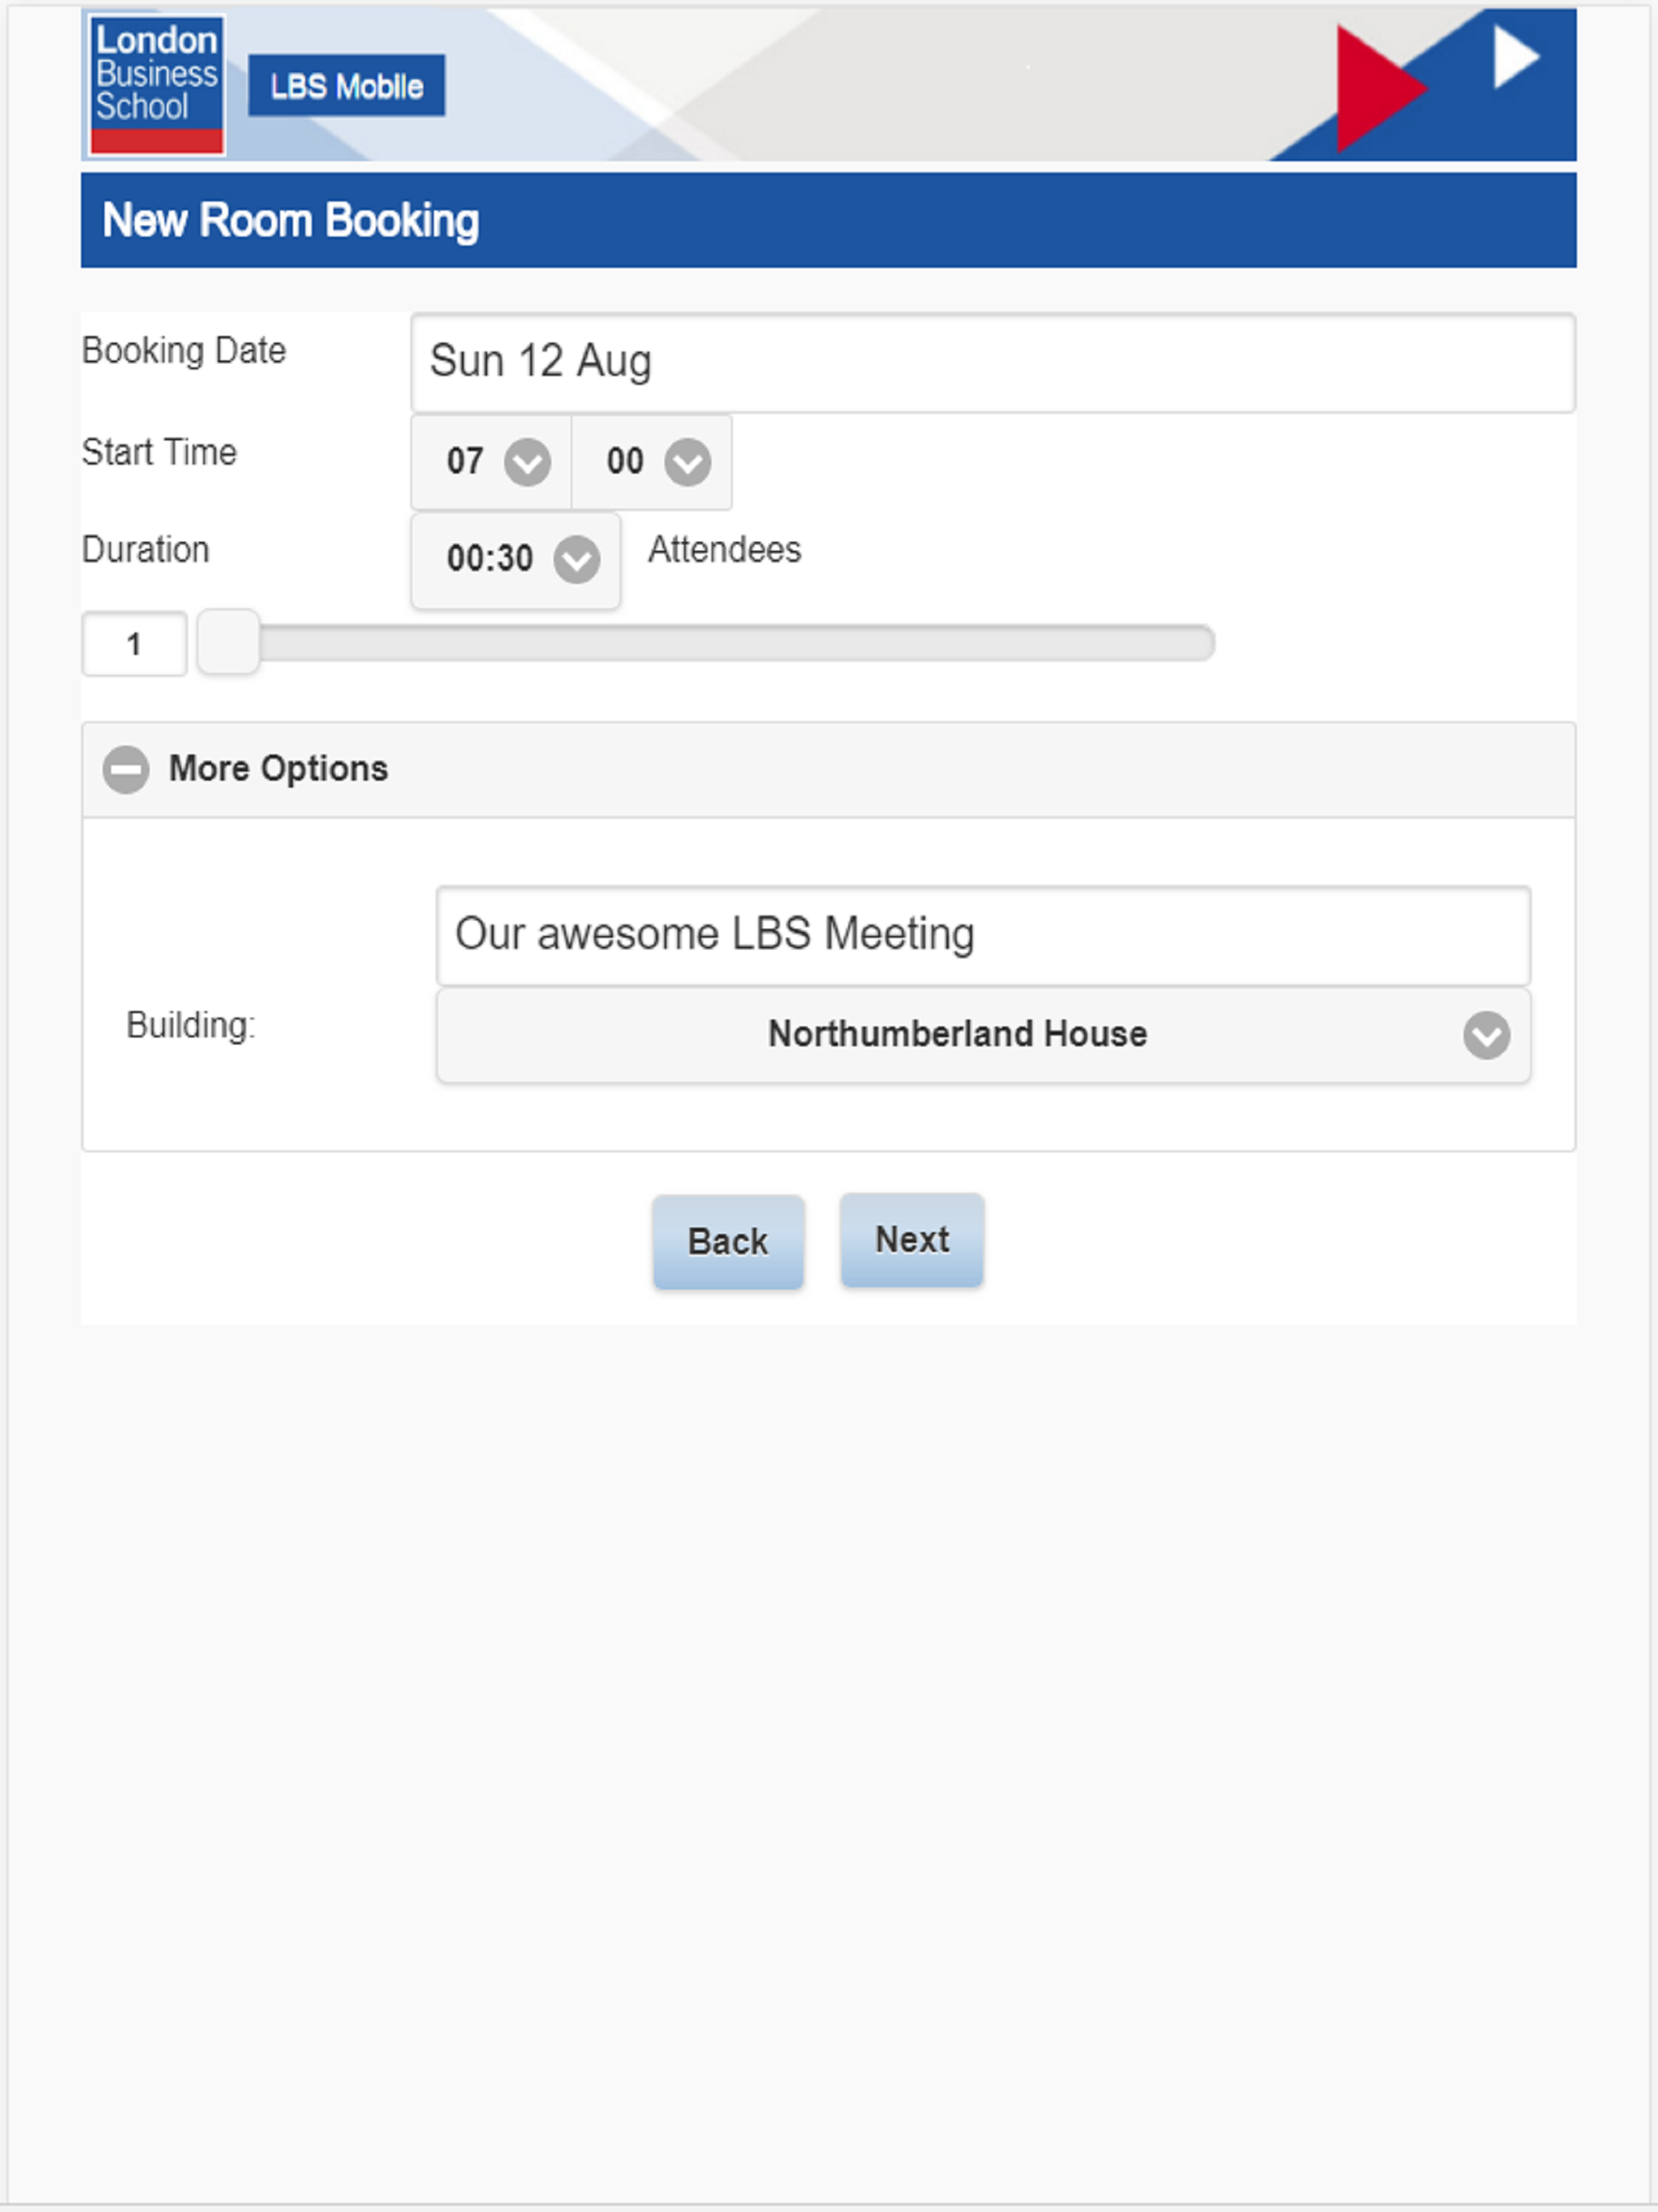Click the hour dropdown arrow icon
This screenshot has width=1658, height=2212.
click(527, 462)
